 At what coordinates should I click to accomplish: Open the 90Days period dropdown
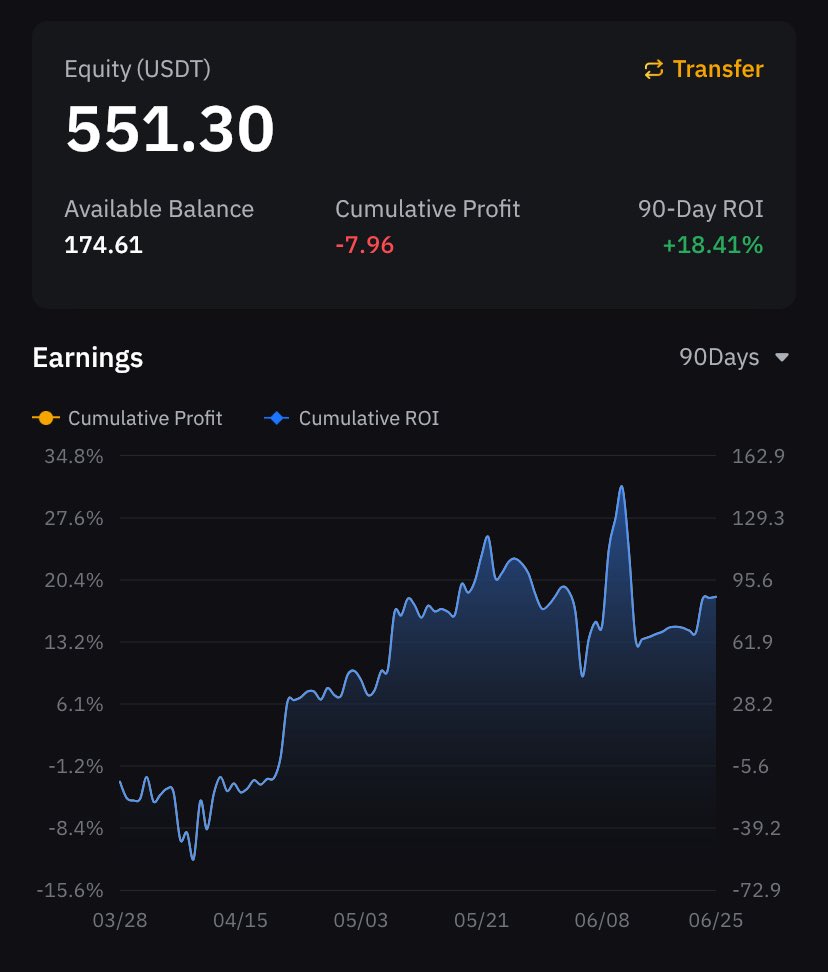[x=734, y=357]
